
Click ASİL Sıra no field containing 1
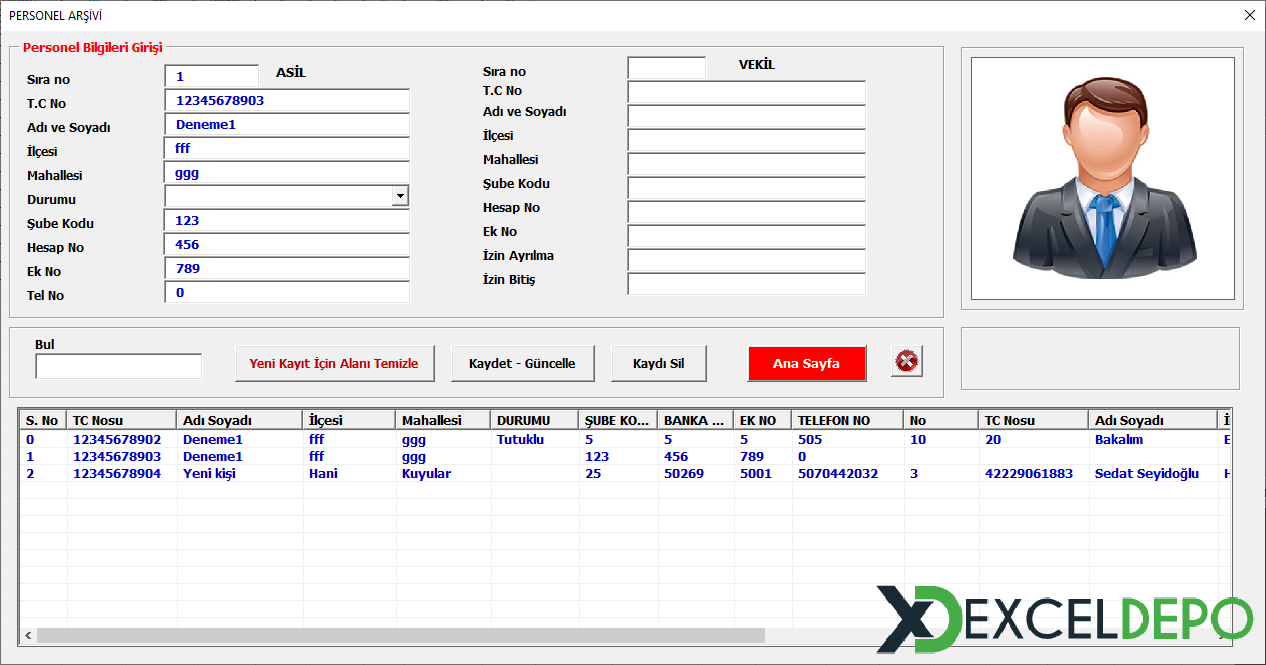[x=211, y=76]
